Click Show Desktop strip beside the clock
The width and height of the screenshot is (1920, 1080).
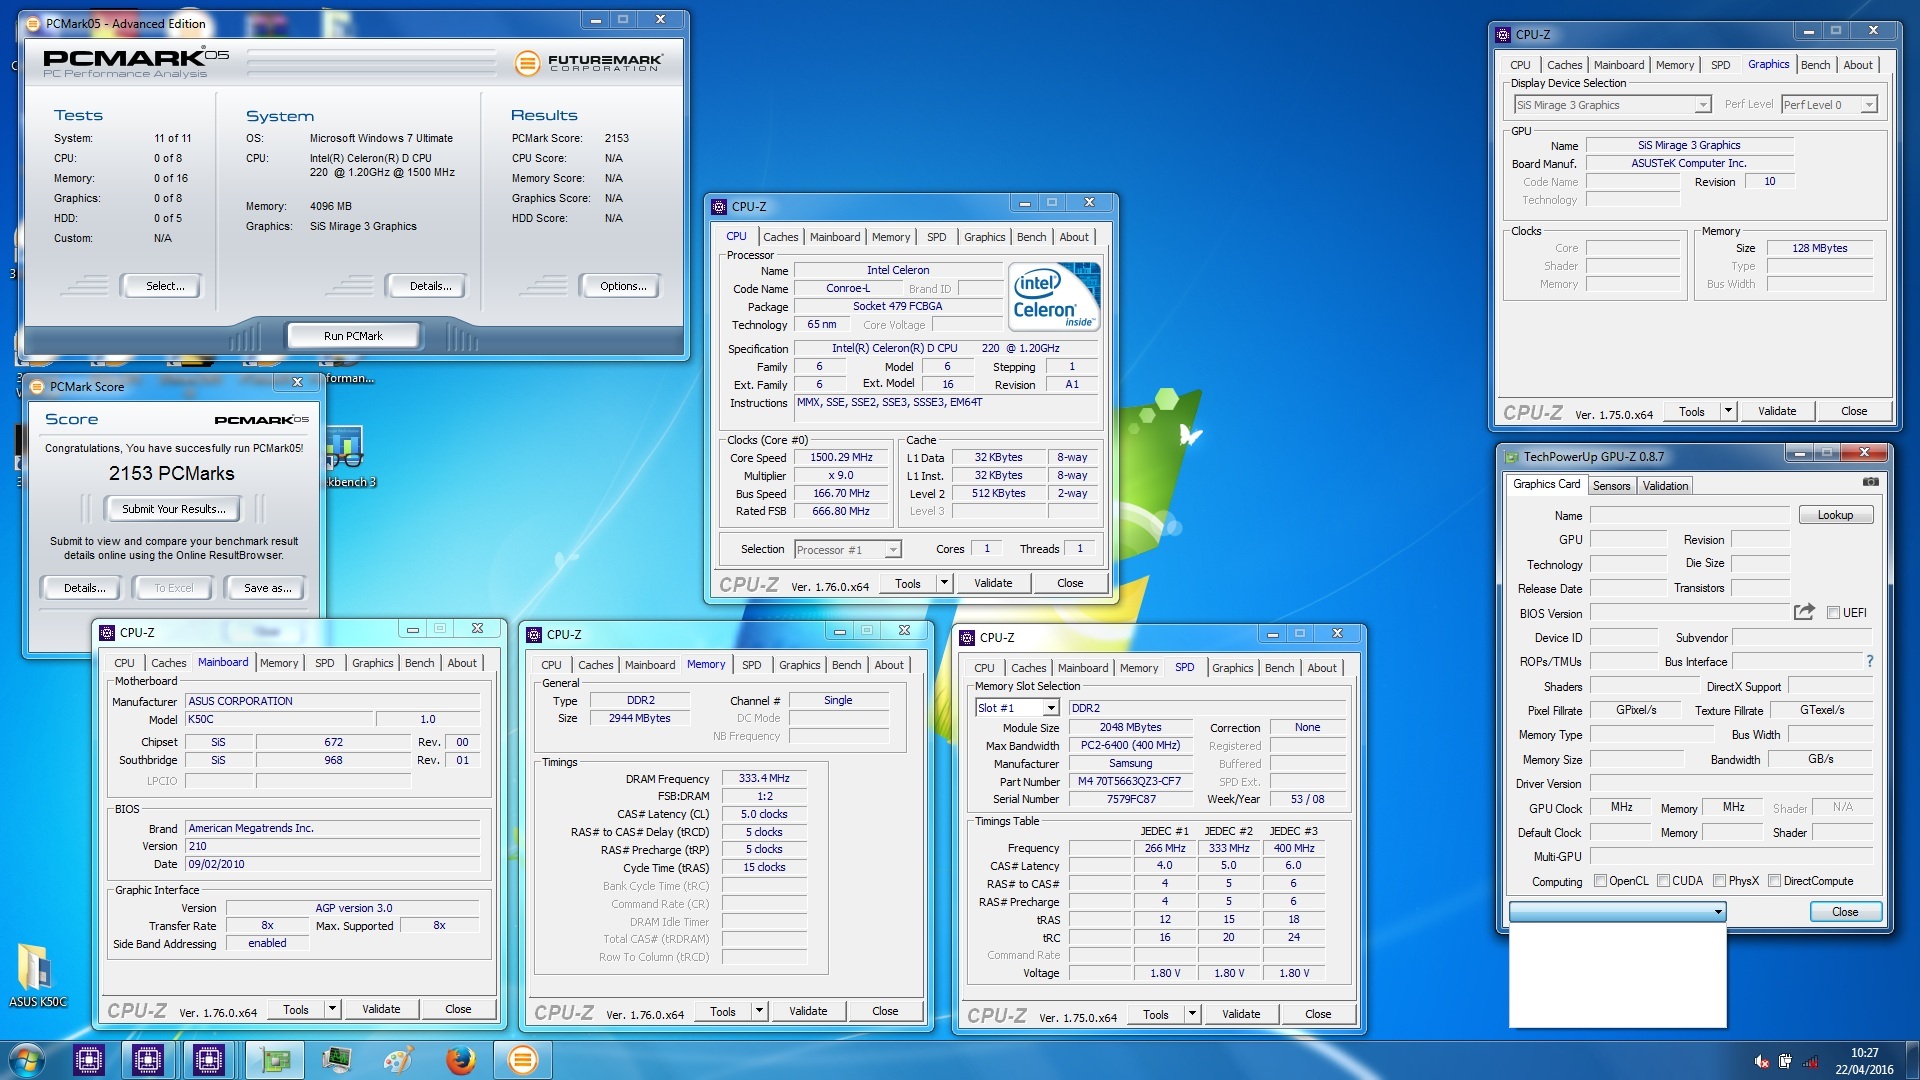click(1912, 1060)
